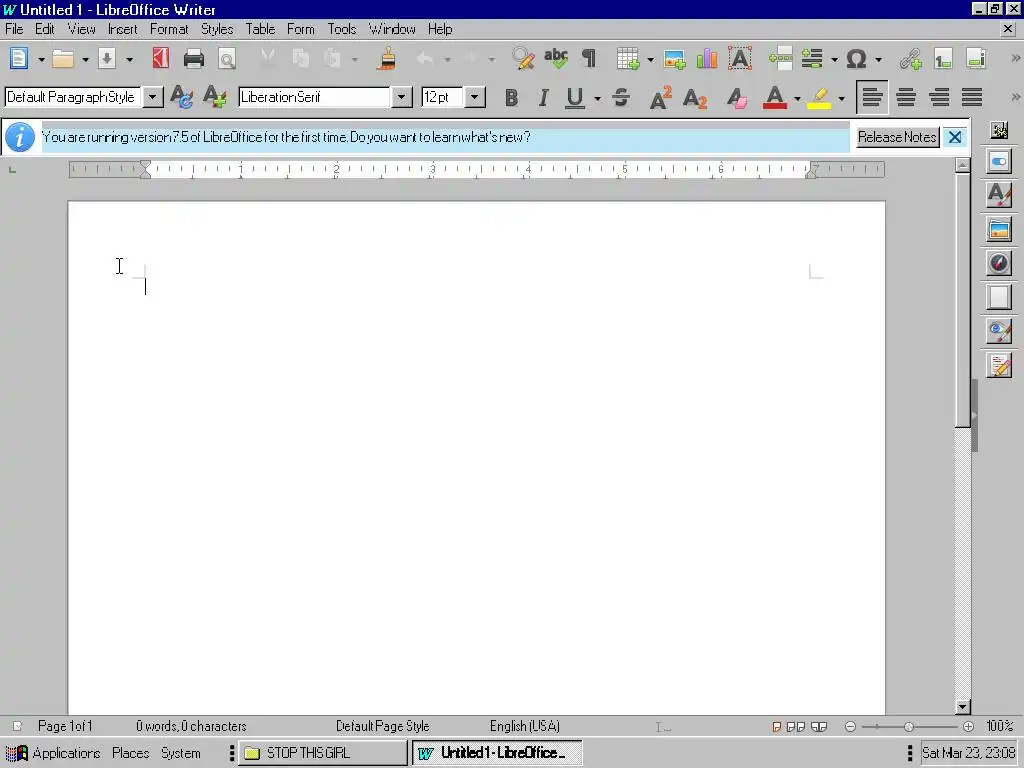Click the Save document icon

107,59
